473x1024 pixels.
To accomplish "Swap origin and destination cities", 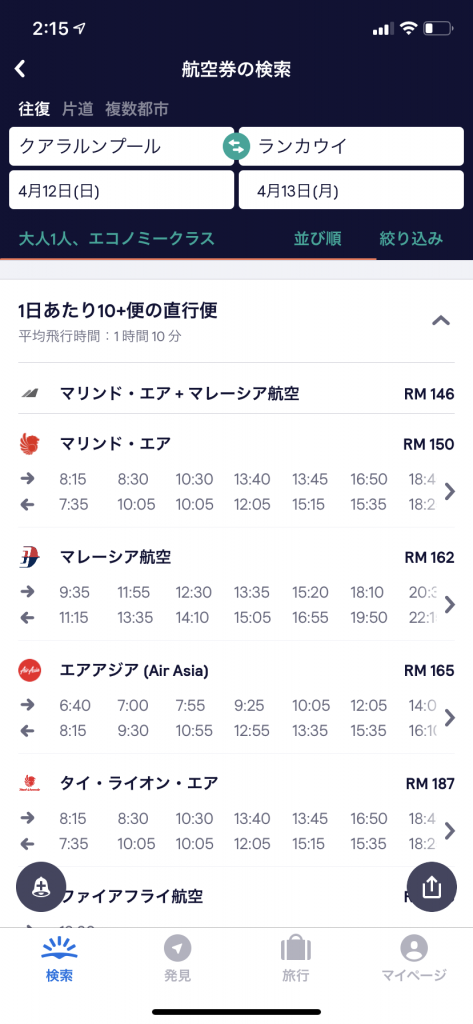I will pos(236,146).
